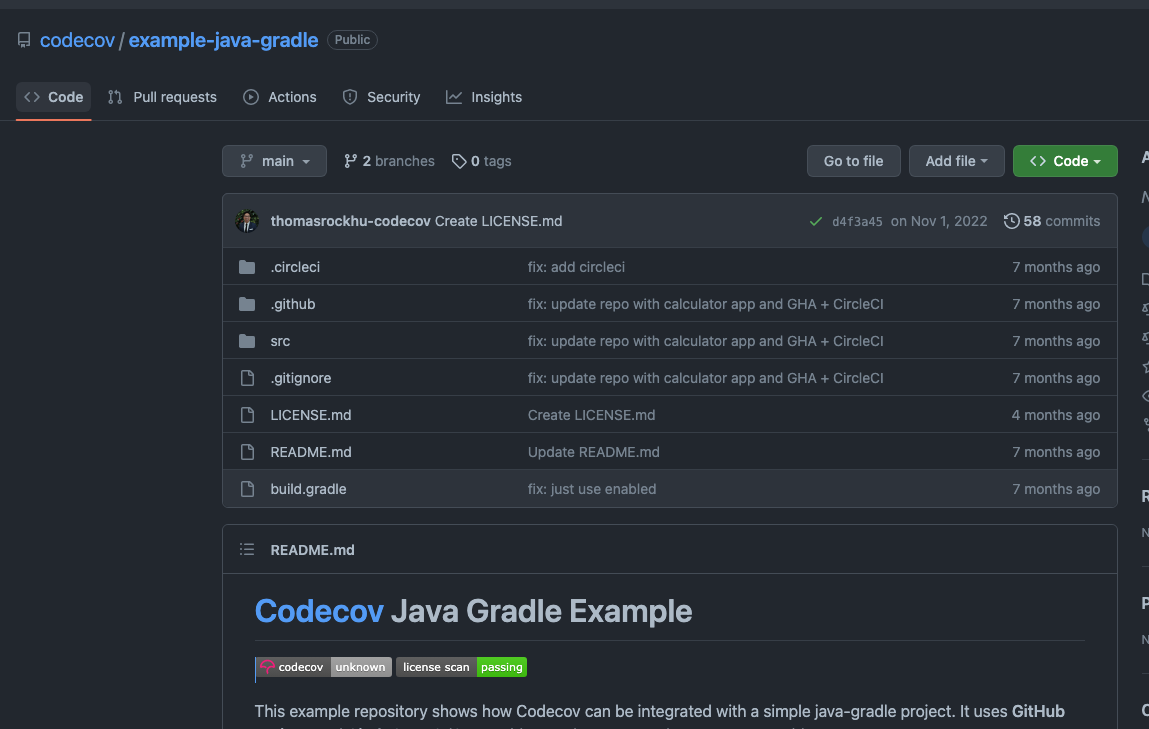Viewport: 1149px width, 729px height.
Task: Click the '7 months ago' timestamp on build.gradle
Action: (1056, 489)
